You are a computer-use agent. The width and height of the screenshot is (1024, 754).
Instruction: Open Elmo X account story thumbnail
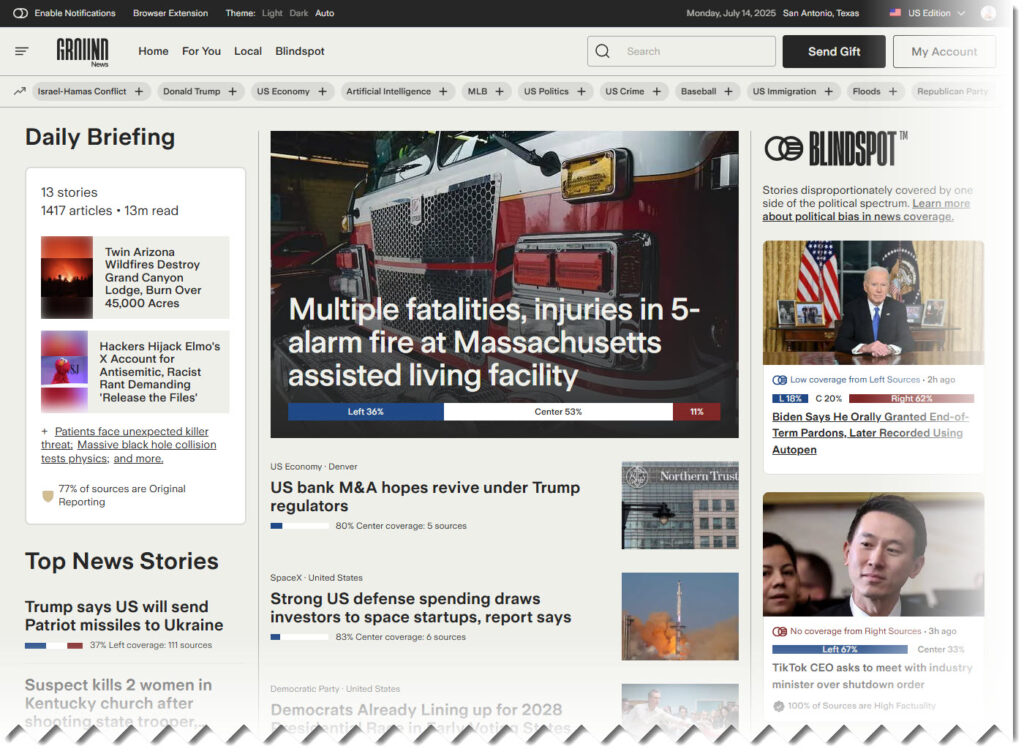[x=64, y=371]
